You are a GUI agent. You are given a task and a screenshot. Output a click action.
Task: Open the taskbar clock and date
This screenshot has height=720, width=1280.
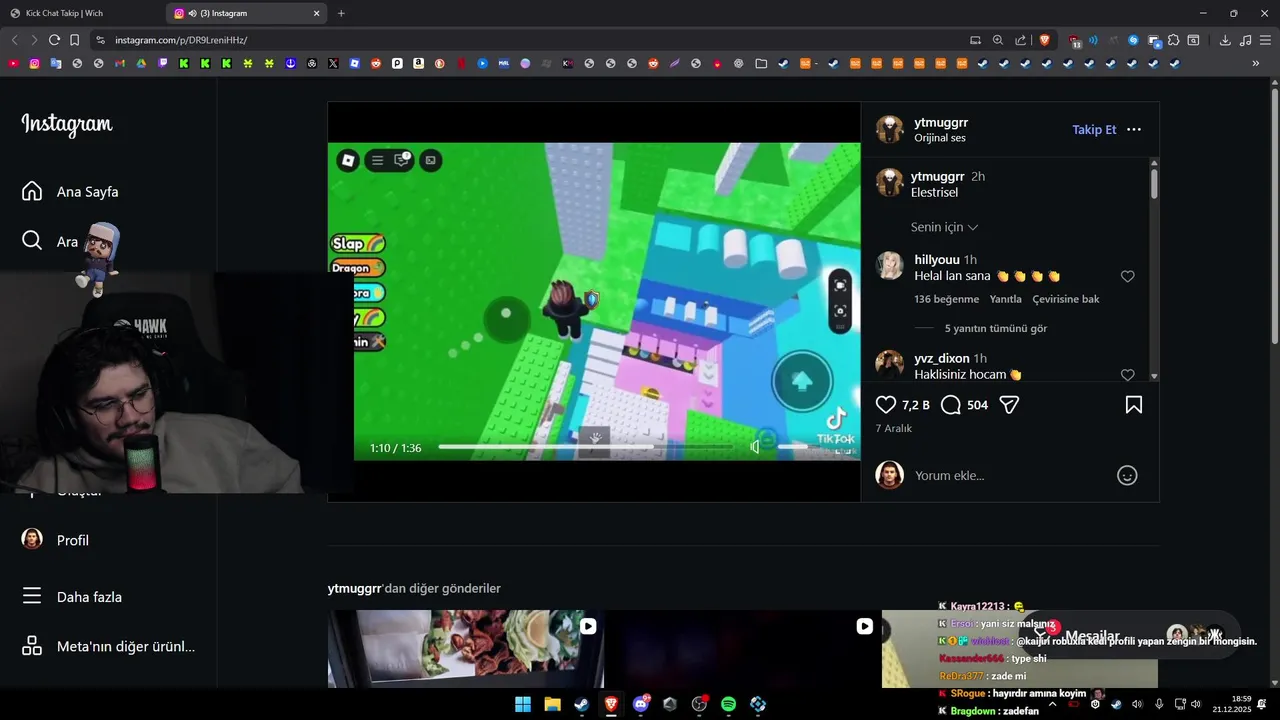1232,704
